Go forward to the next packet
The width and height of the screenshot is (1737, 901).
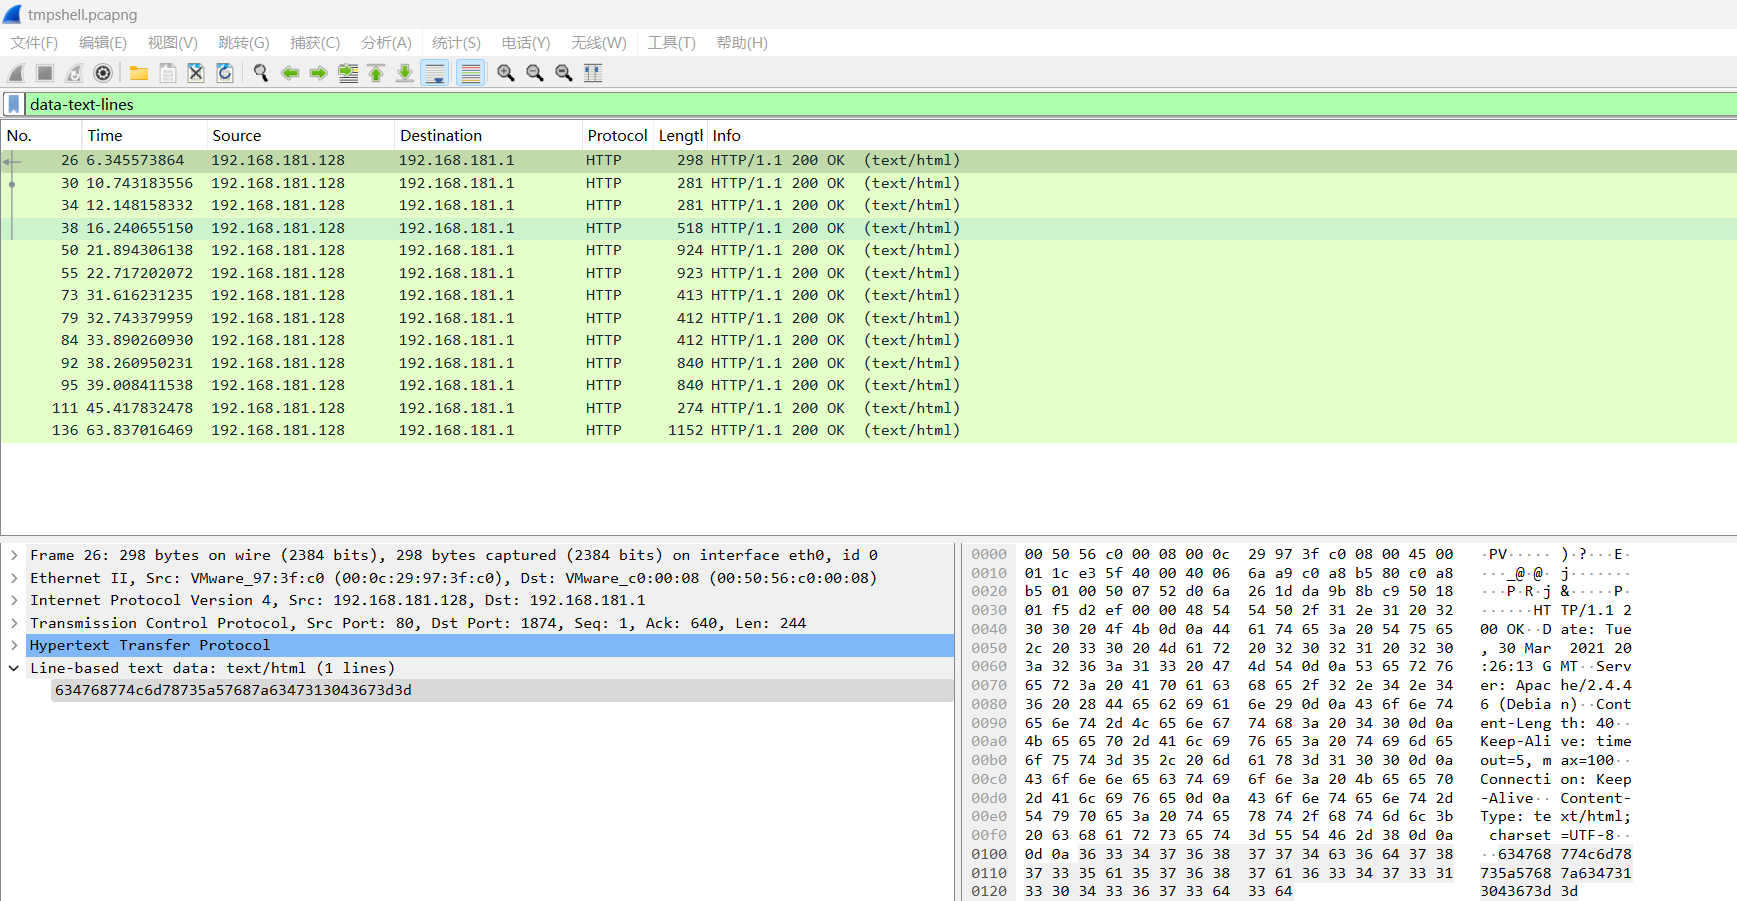319,73
